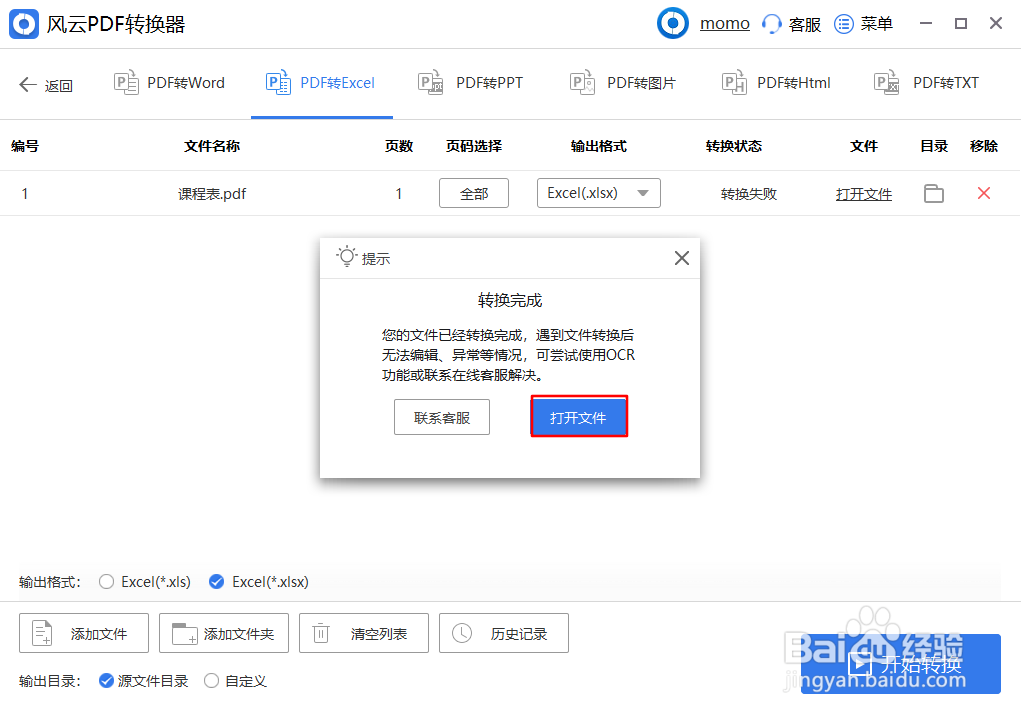Click 打开文件 link in the file row
The height and width of the screenshot is (715, 1021).
tap(863, 194)
